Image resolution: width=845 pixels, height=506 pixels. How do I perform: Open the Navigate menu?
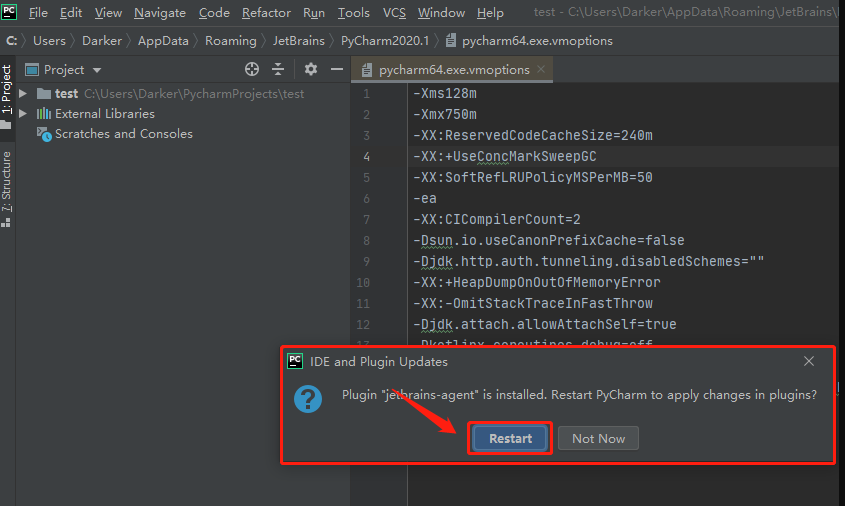160,12
